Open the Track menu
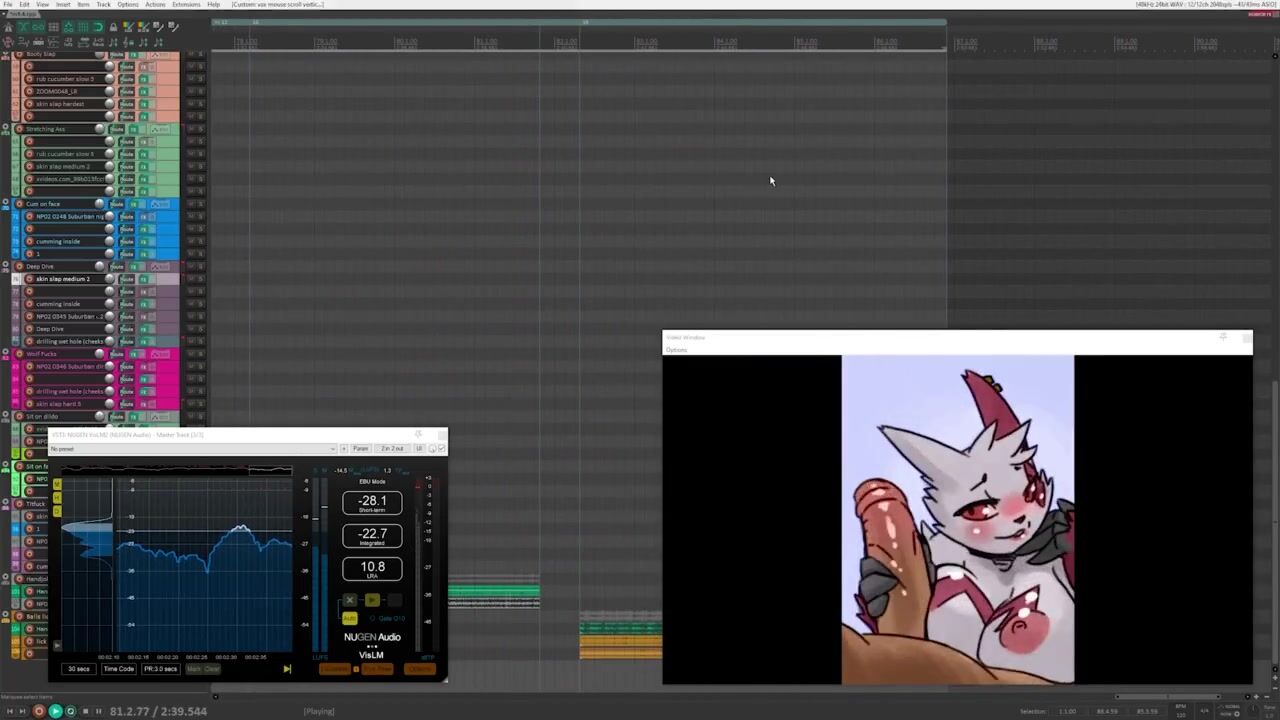The image size is (1280, 720). [103, 4]
